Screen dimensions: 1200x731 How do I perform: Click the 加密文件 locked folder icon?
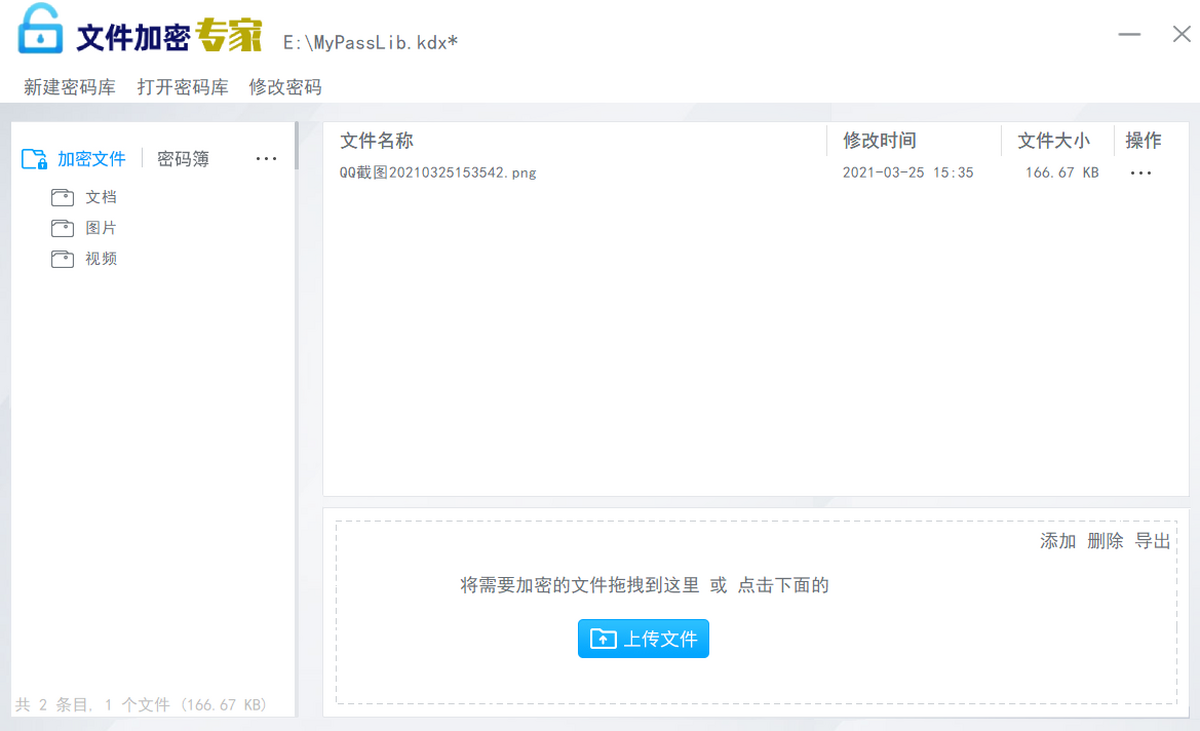pos(34,159)
